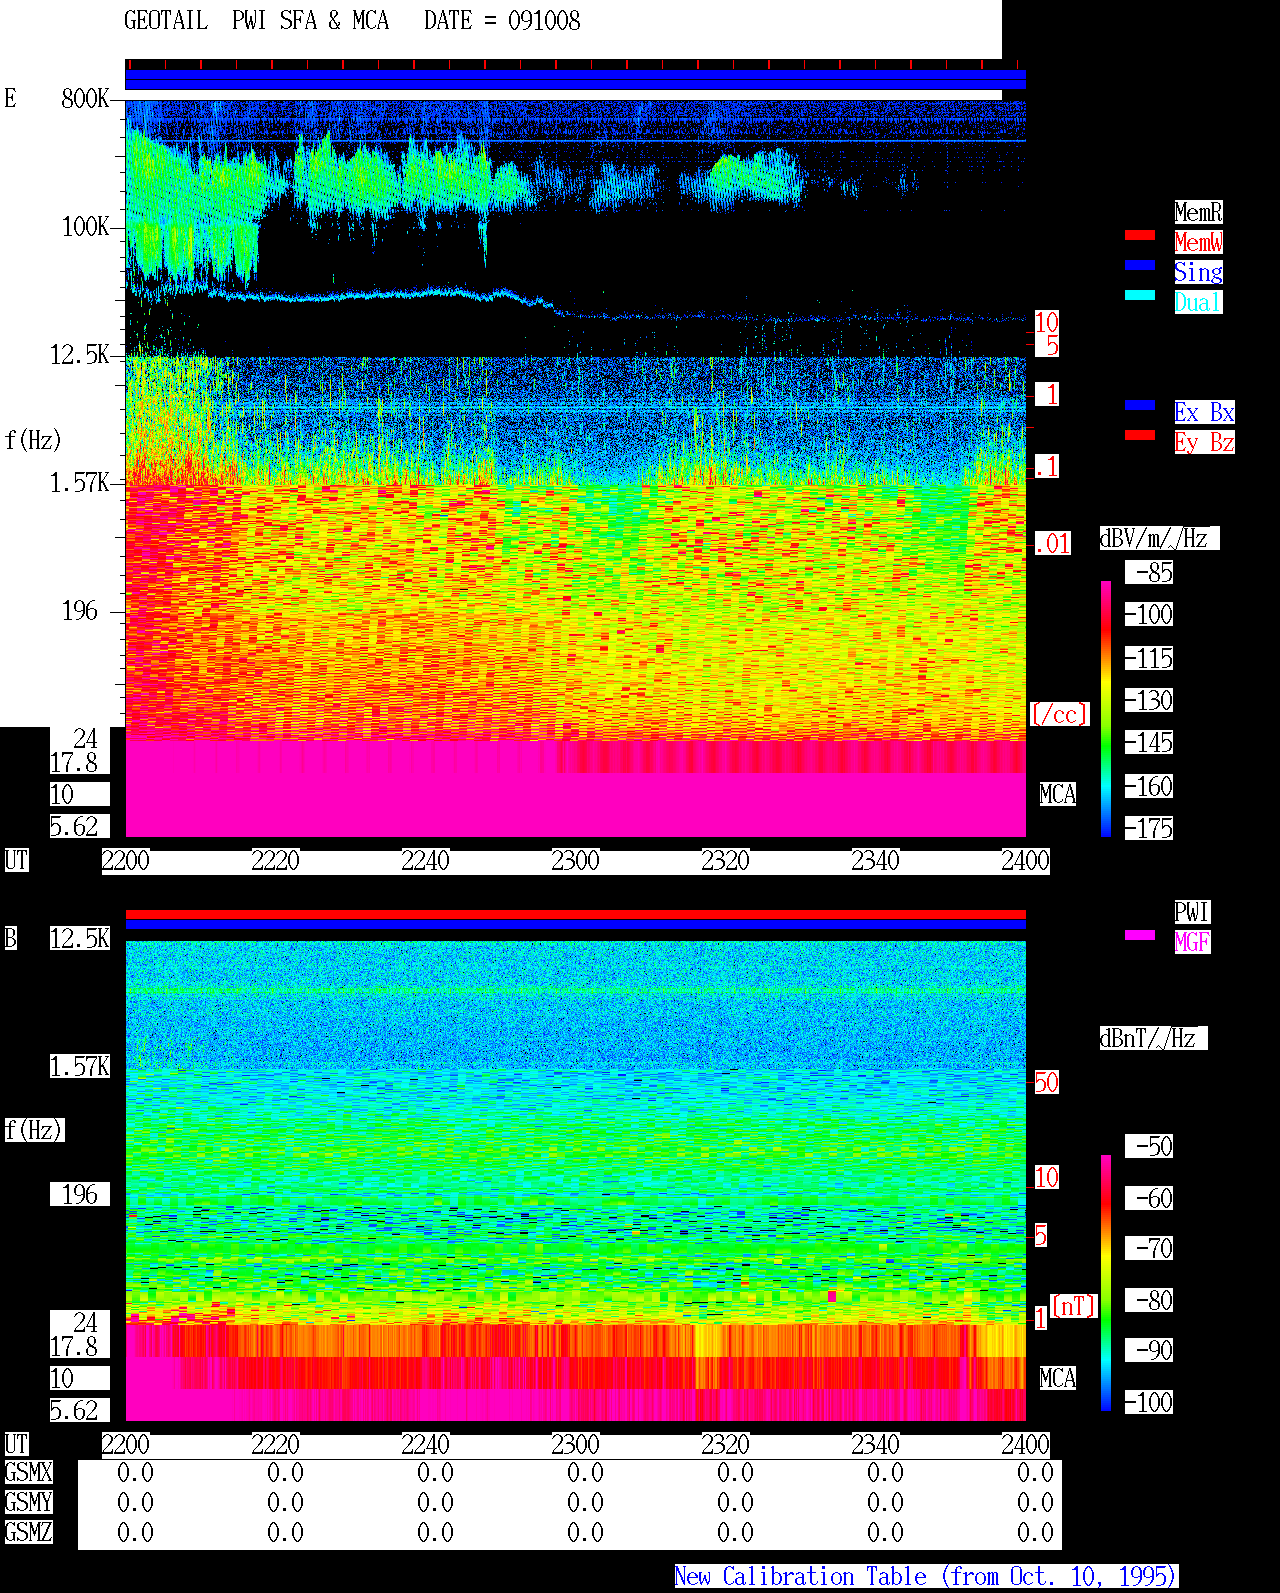Click the cyan Dual legend swatch
Viewport: 1280px width, 1593px height.
click(1140, 295)
